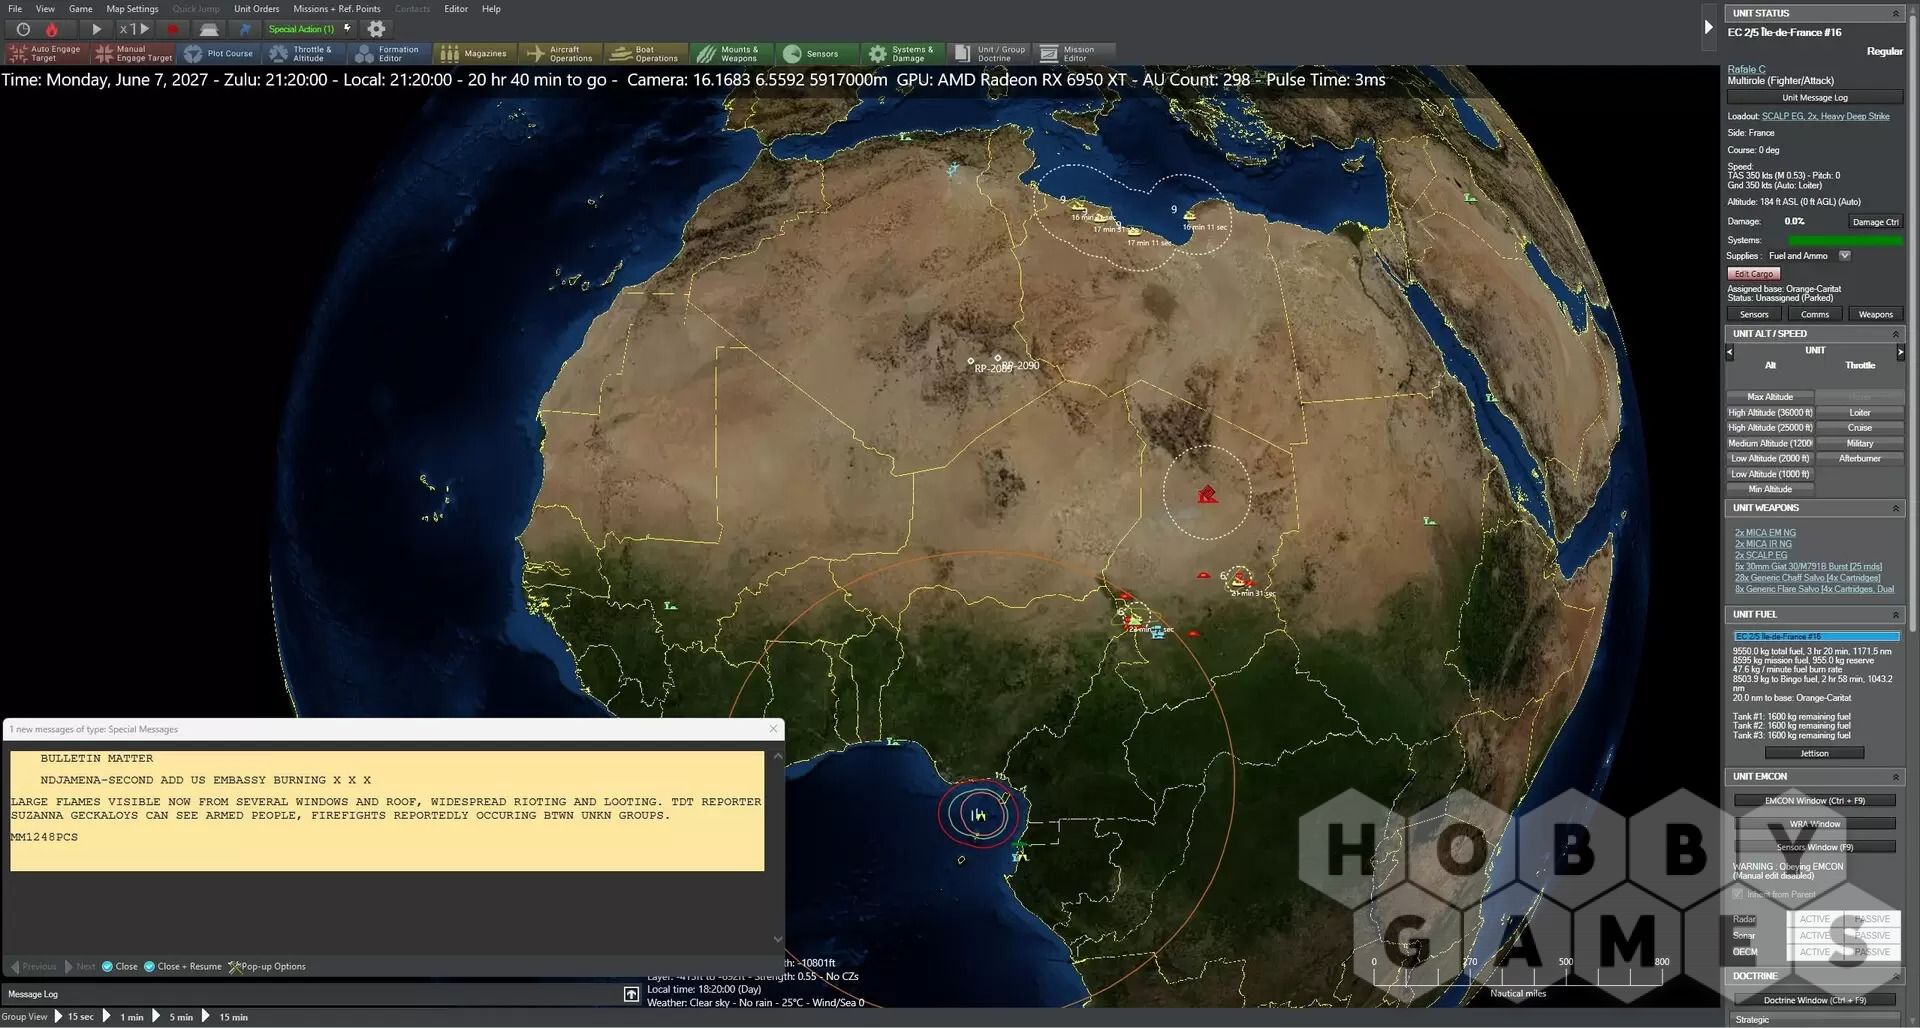The height and width of the screenshot is (1028, 1920).
Task: Collapse the UNIT WEAPONS panel
Action: pos(1895,508)
